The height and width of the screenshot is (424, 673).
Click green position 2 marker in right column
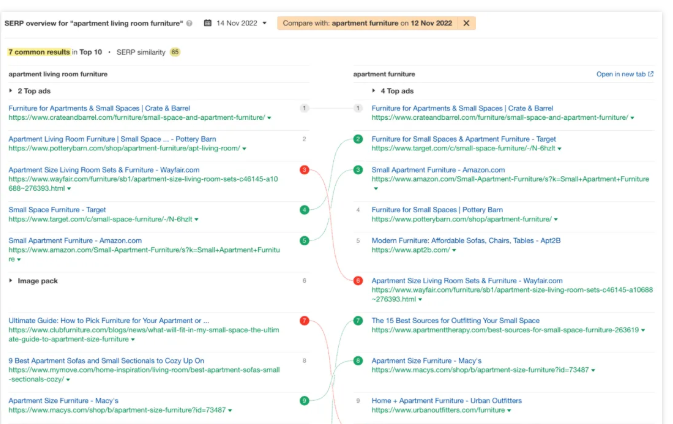pos(358,139)
